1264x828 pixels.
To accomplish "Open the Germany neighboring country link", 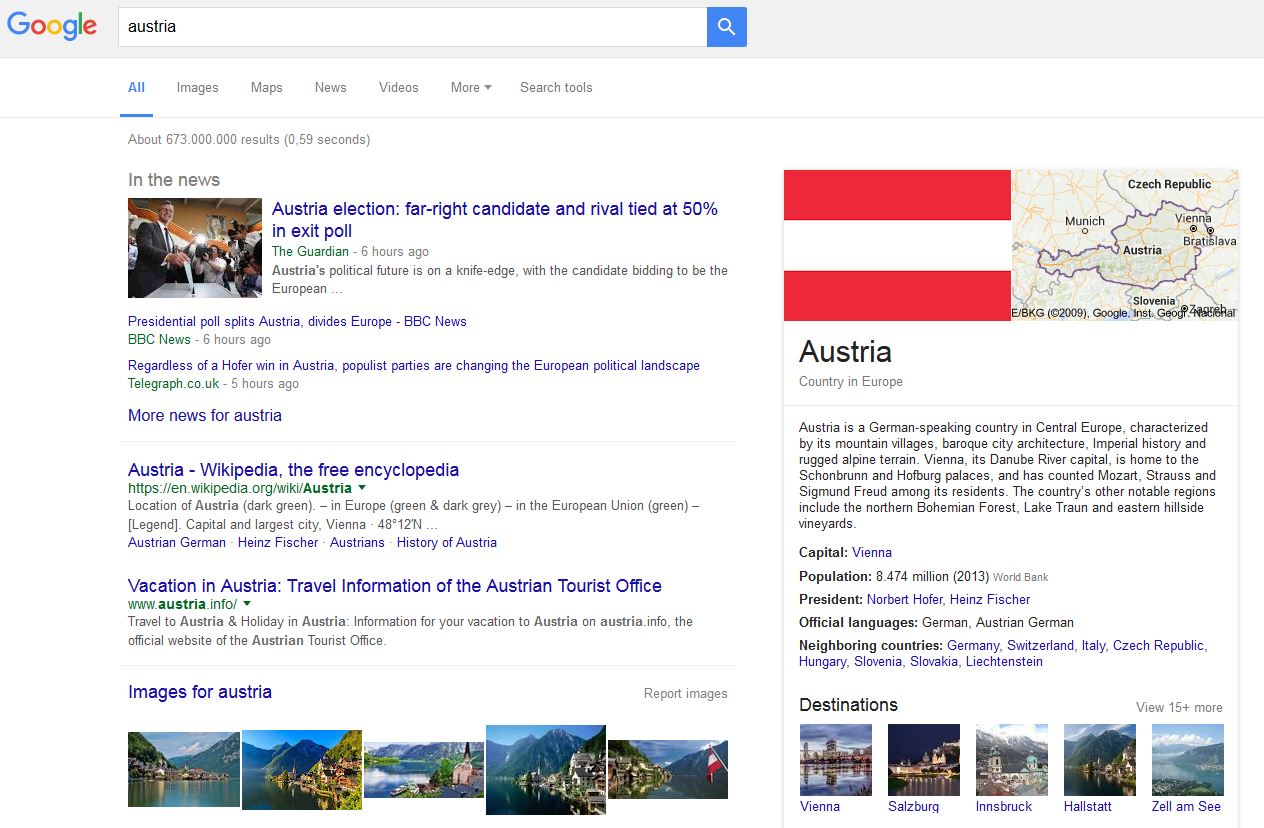I will point(973,645).
